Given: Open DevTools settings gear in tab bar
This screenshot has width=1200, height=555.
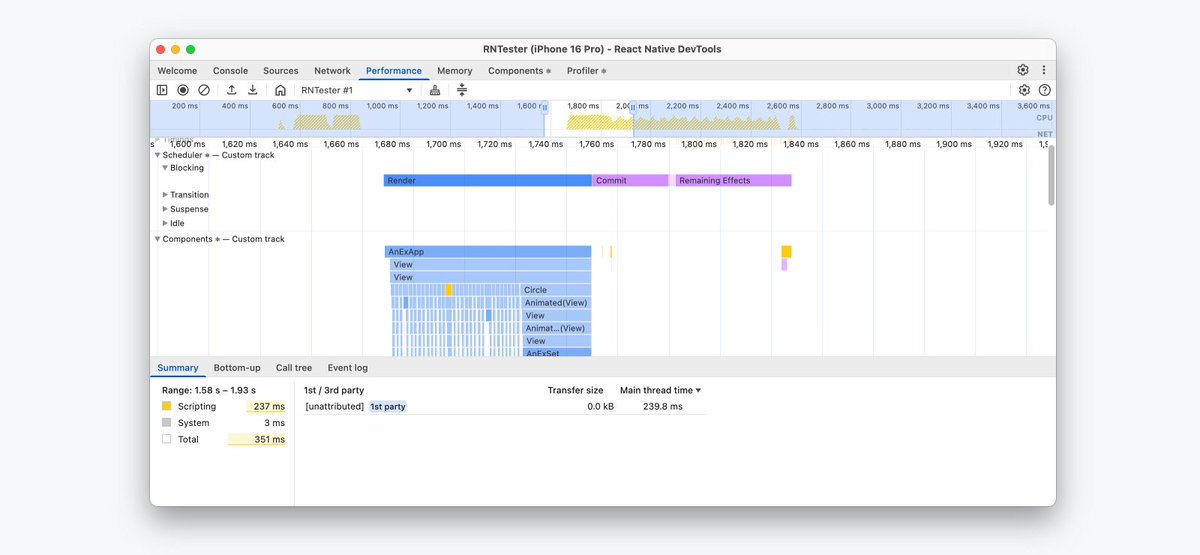Looking at the screenshot, I should point(1023,70).
